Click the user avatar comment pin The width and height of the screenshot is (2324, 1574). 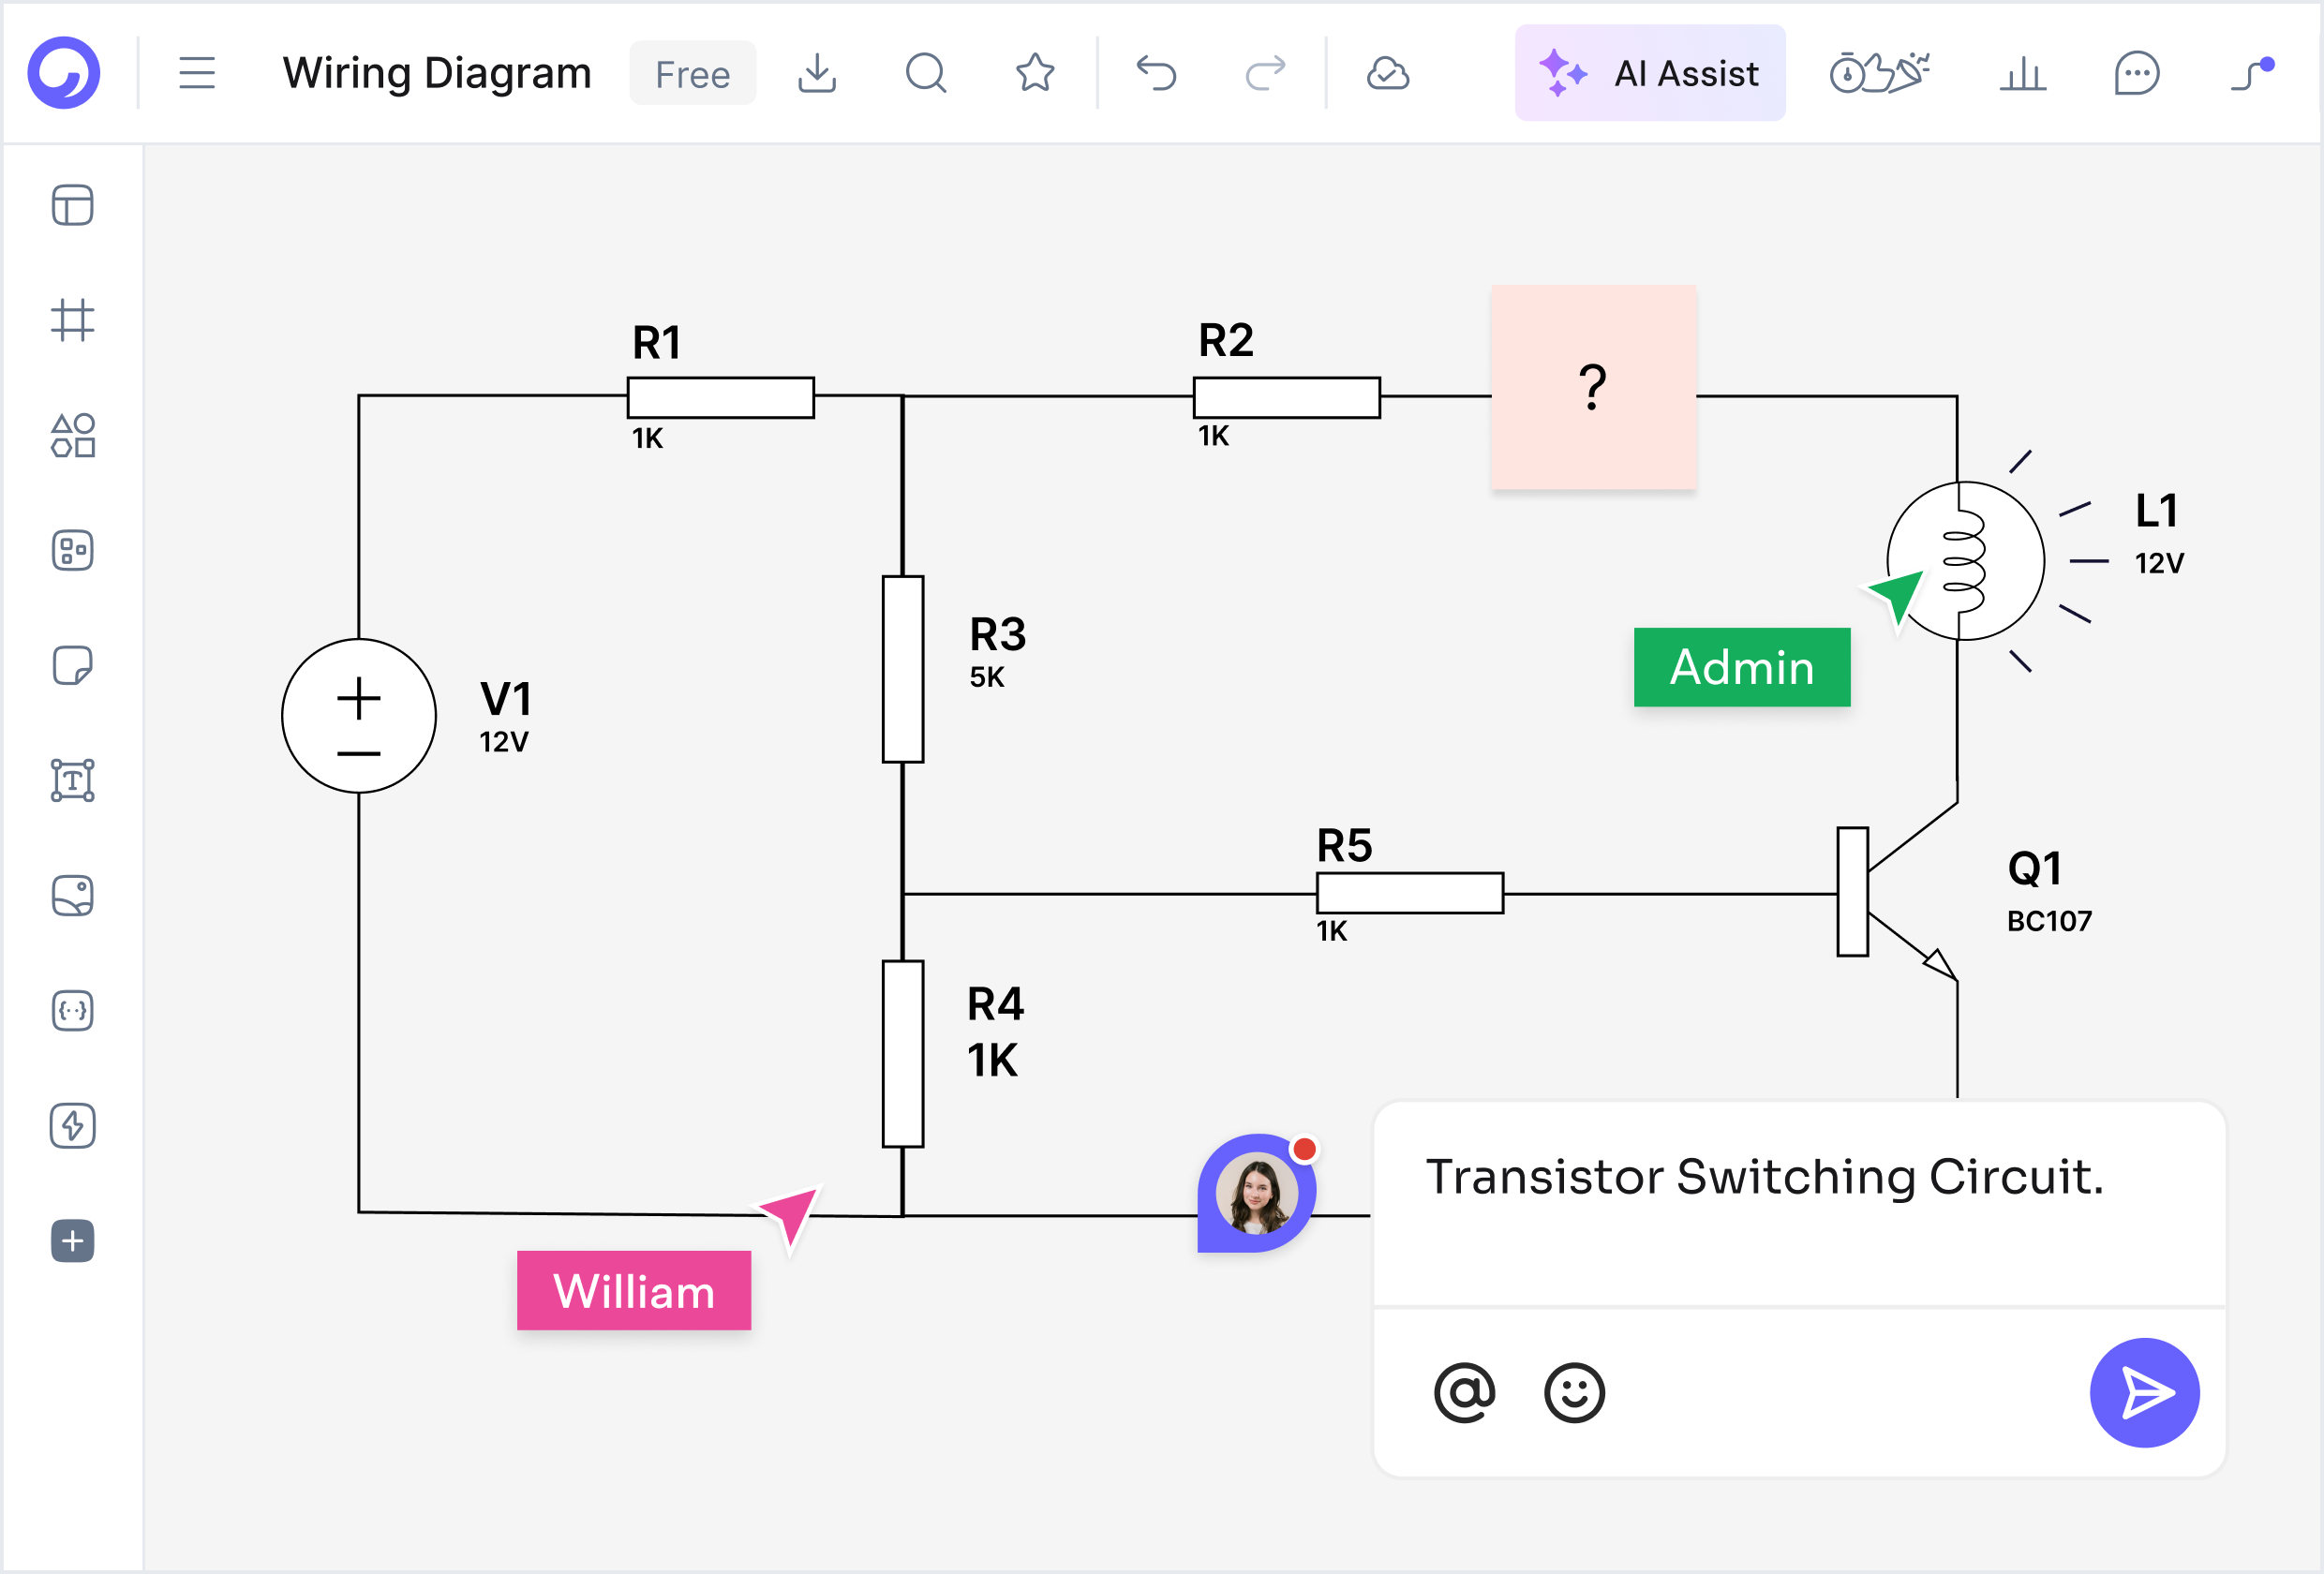1257,1192
